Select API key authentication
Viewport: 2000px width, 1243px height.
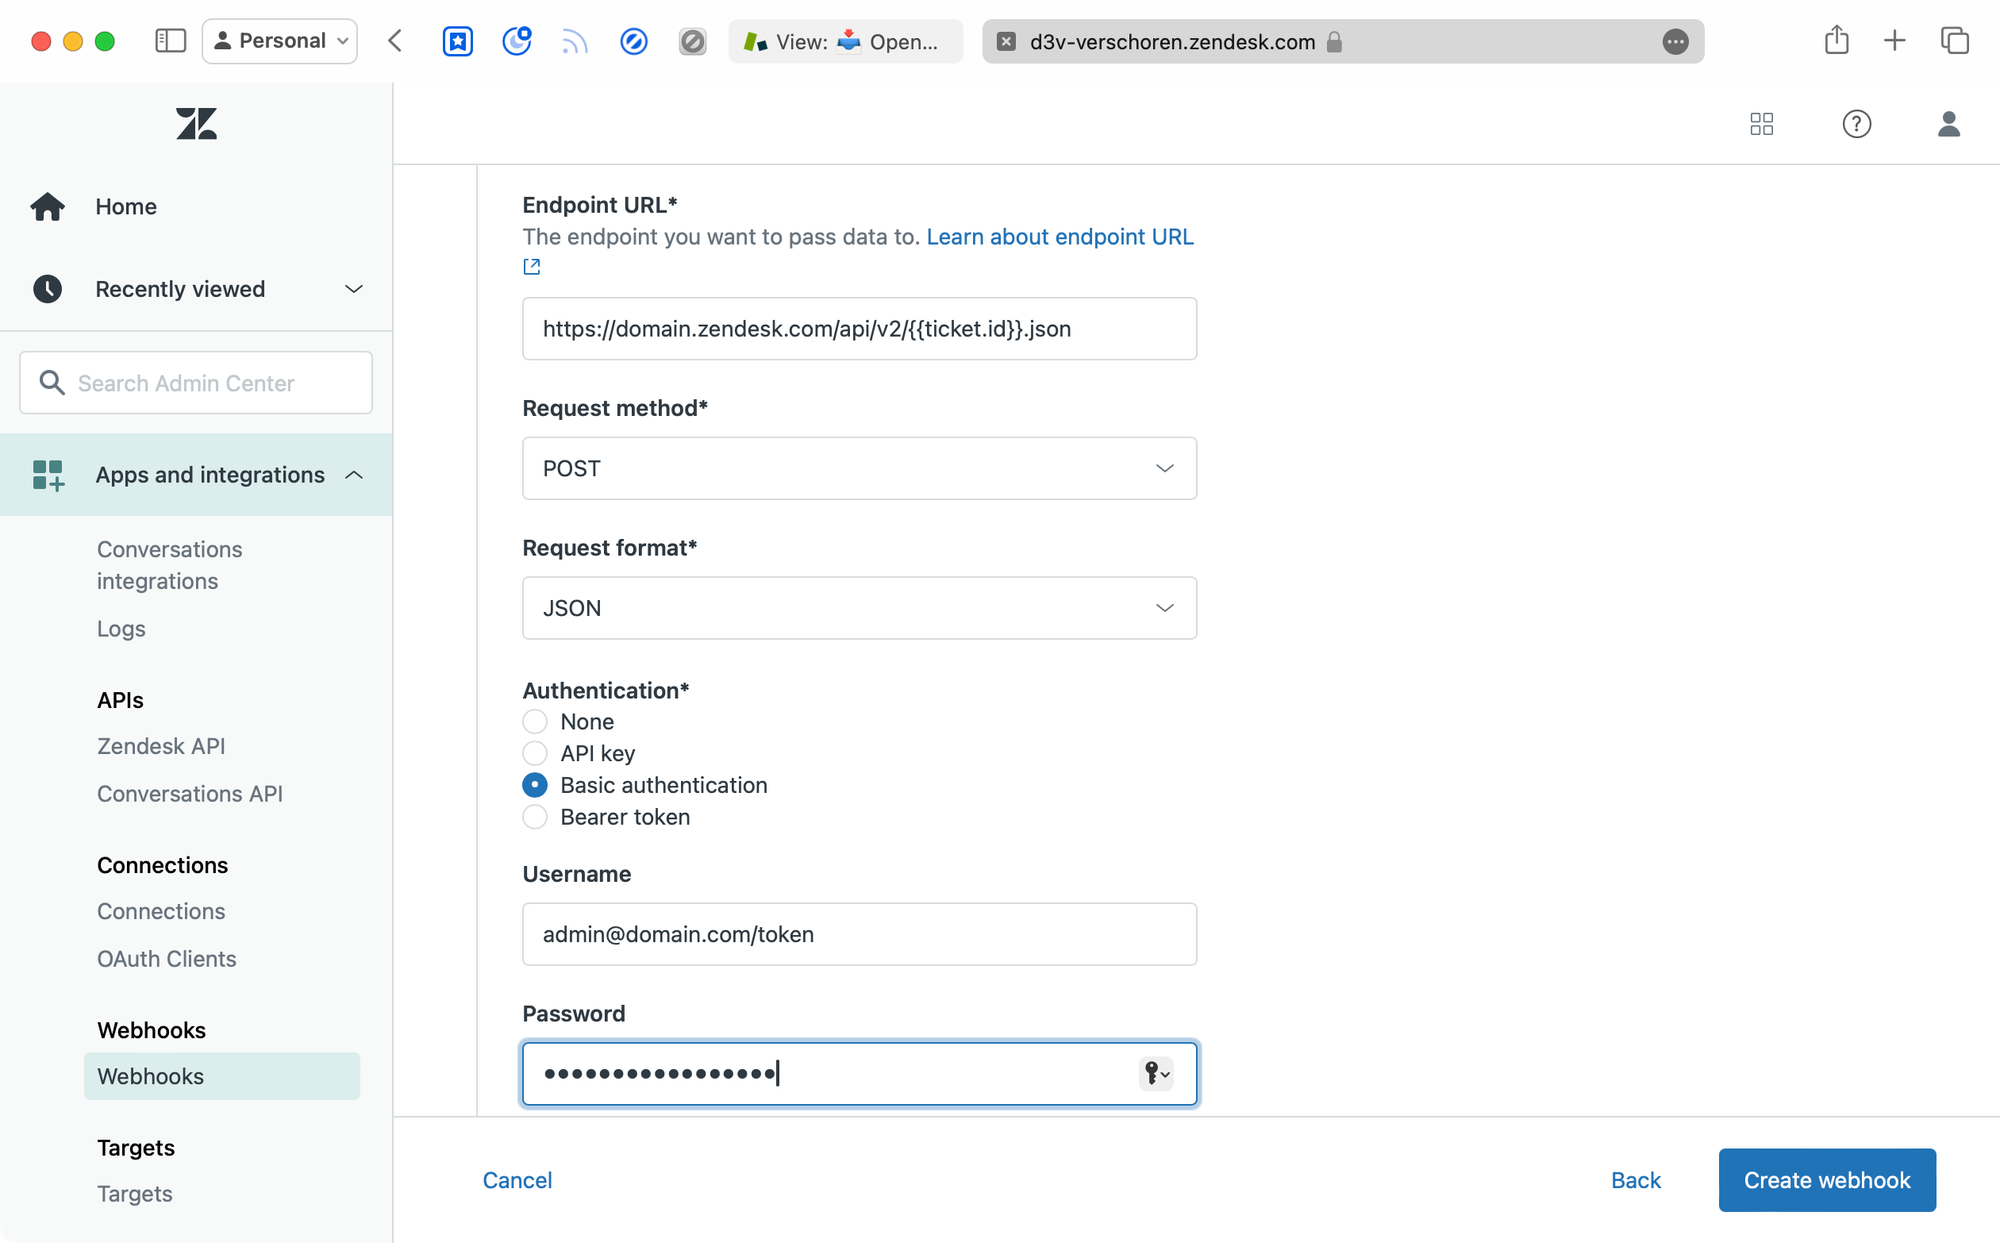point(535,753)
